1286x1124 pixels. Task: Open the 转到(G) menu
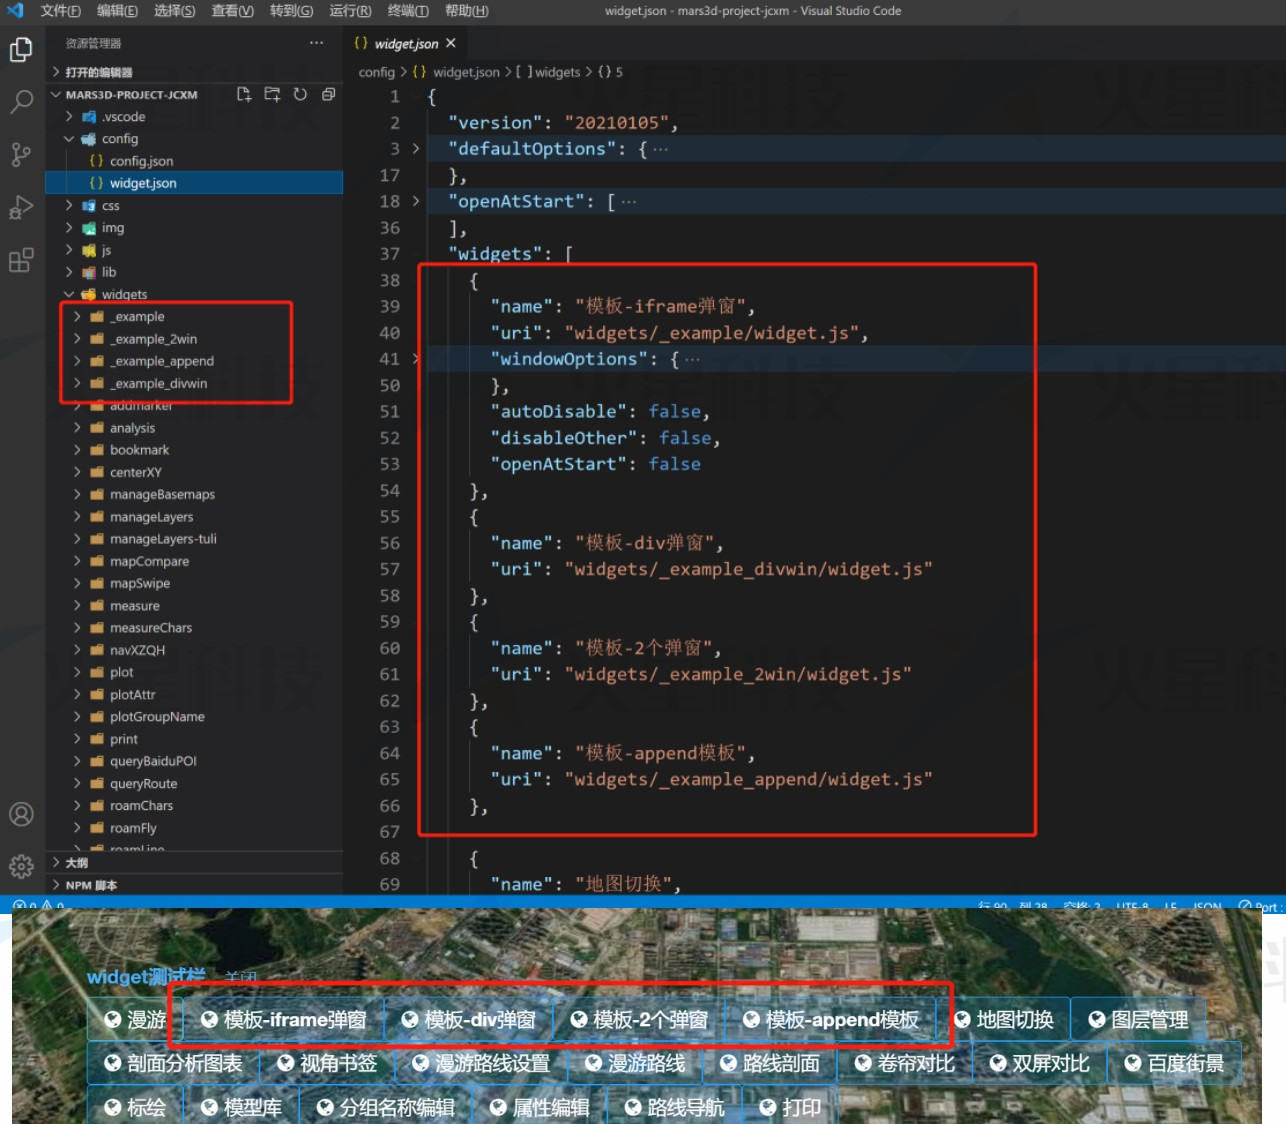click(291, 11)
